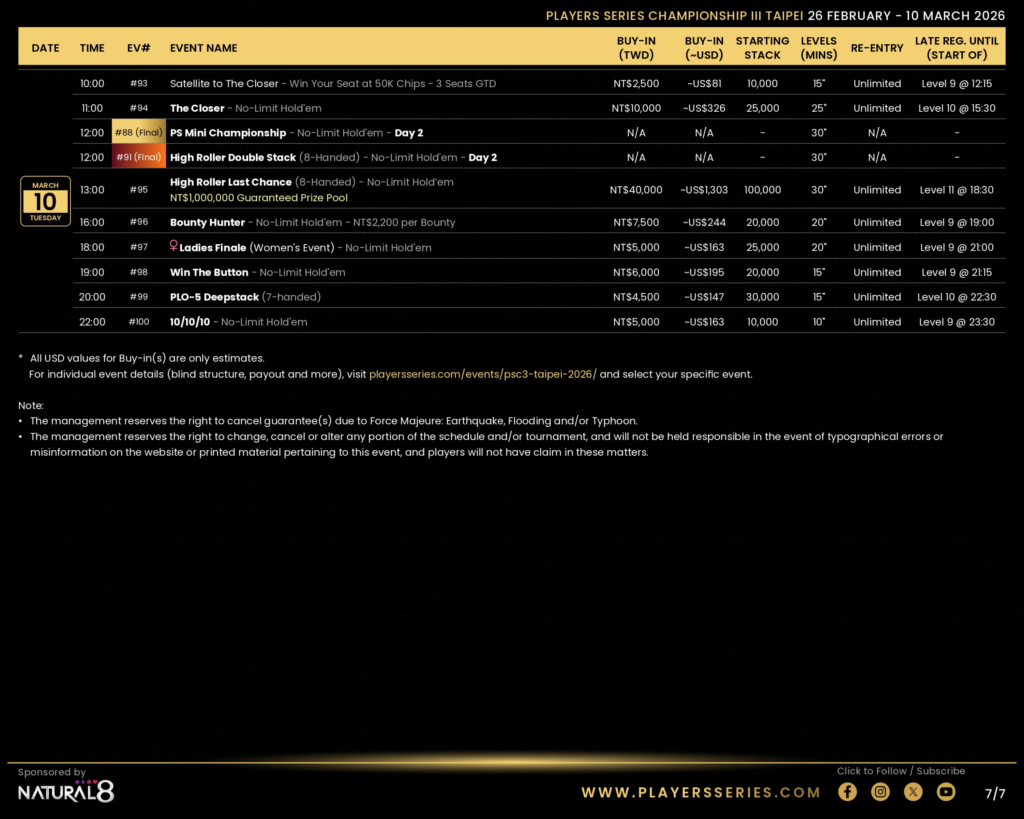Open the playersseries.com/events/psc3-taipei-2026/ link
1024x819 pixels.
coord(482,374)
